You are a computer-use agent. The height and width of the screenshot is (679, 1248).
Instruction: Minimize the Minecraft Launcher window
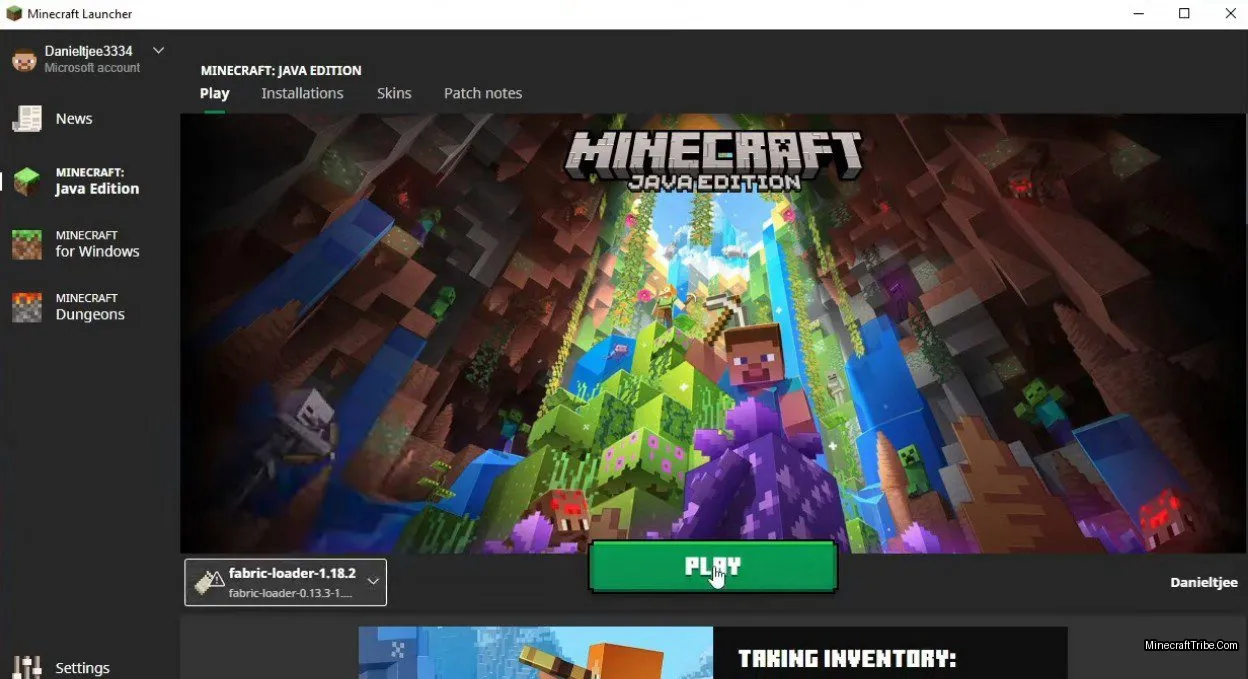1139,14
